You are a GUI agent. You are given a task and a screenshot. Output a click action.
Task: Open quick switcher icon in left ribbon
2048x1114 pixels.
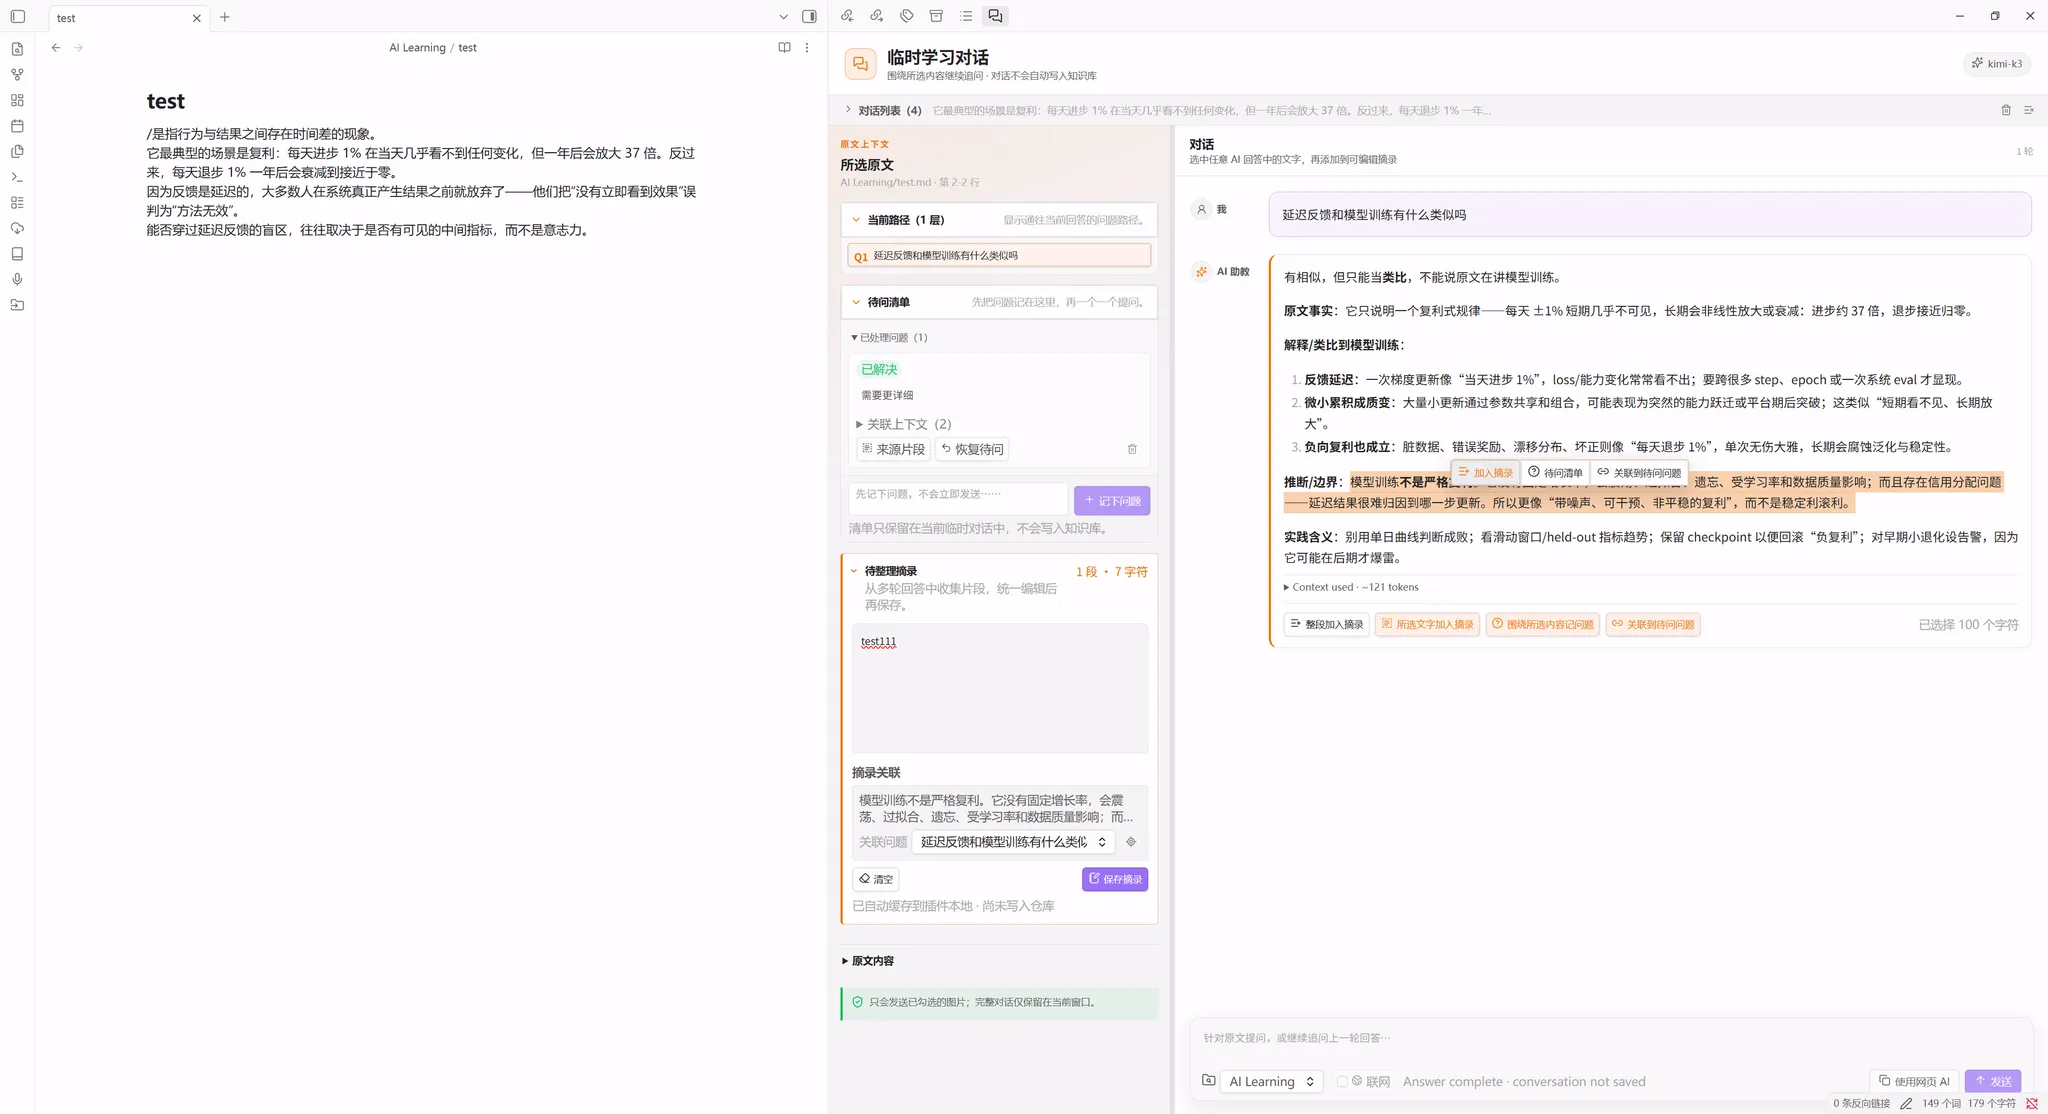tap(17, 49)
